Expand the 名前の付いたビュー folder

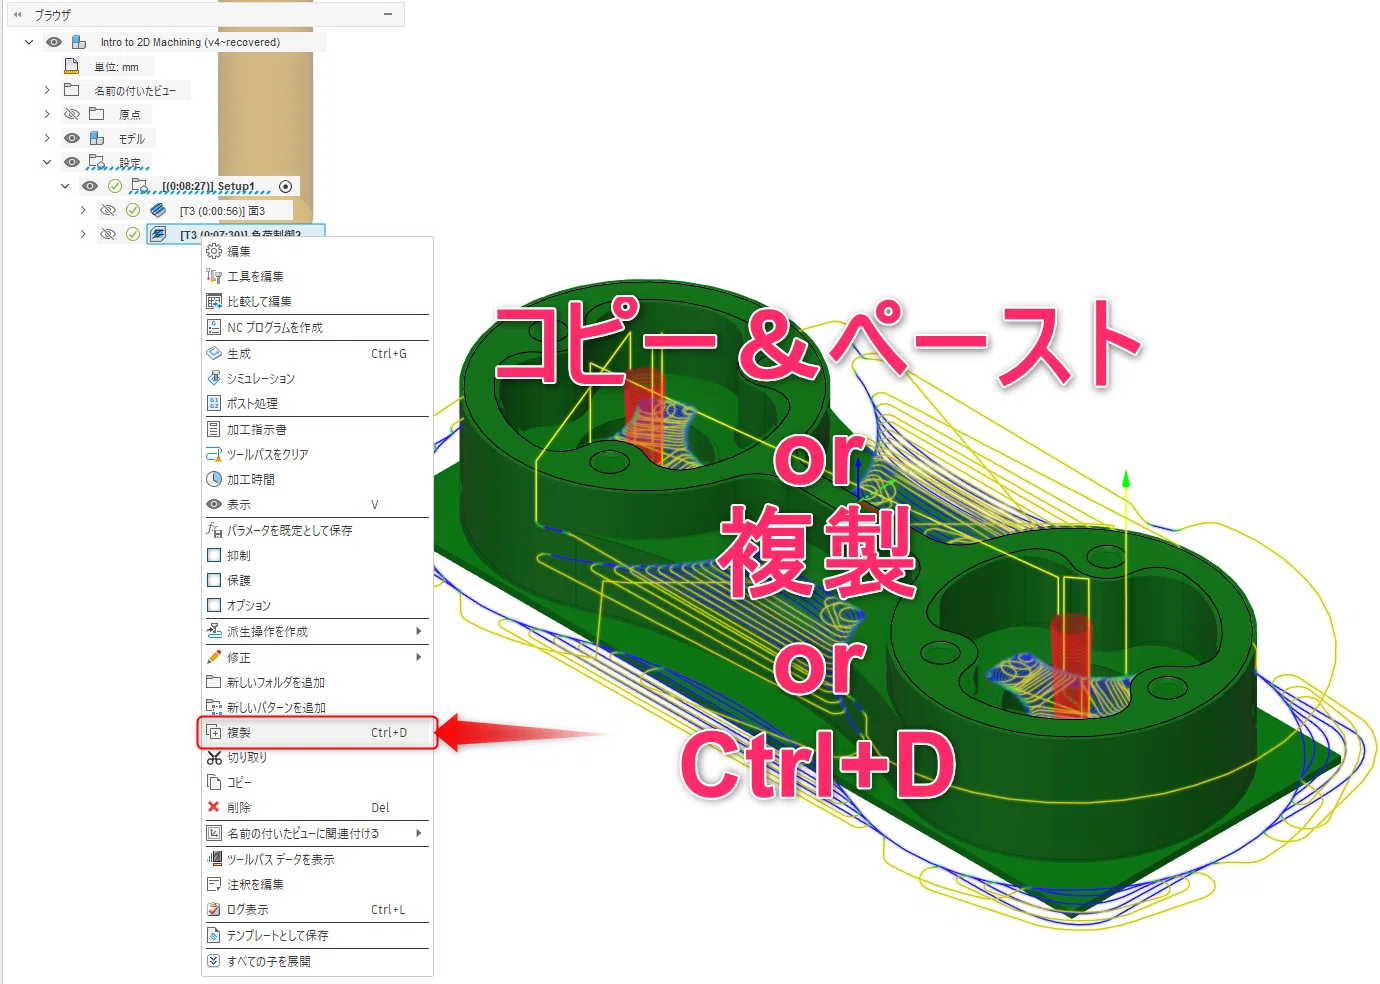click(x=47, y=90)
